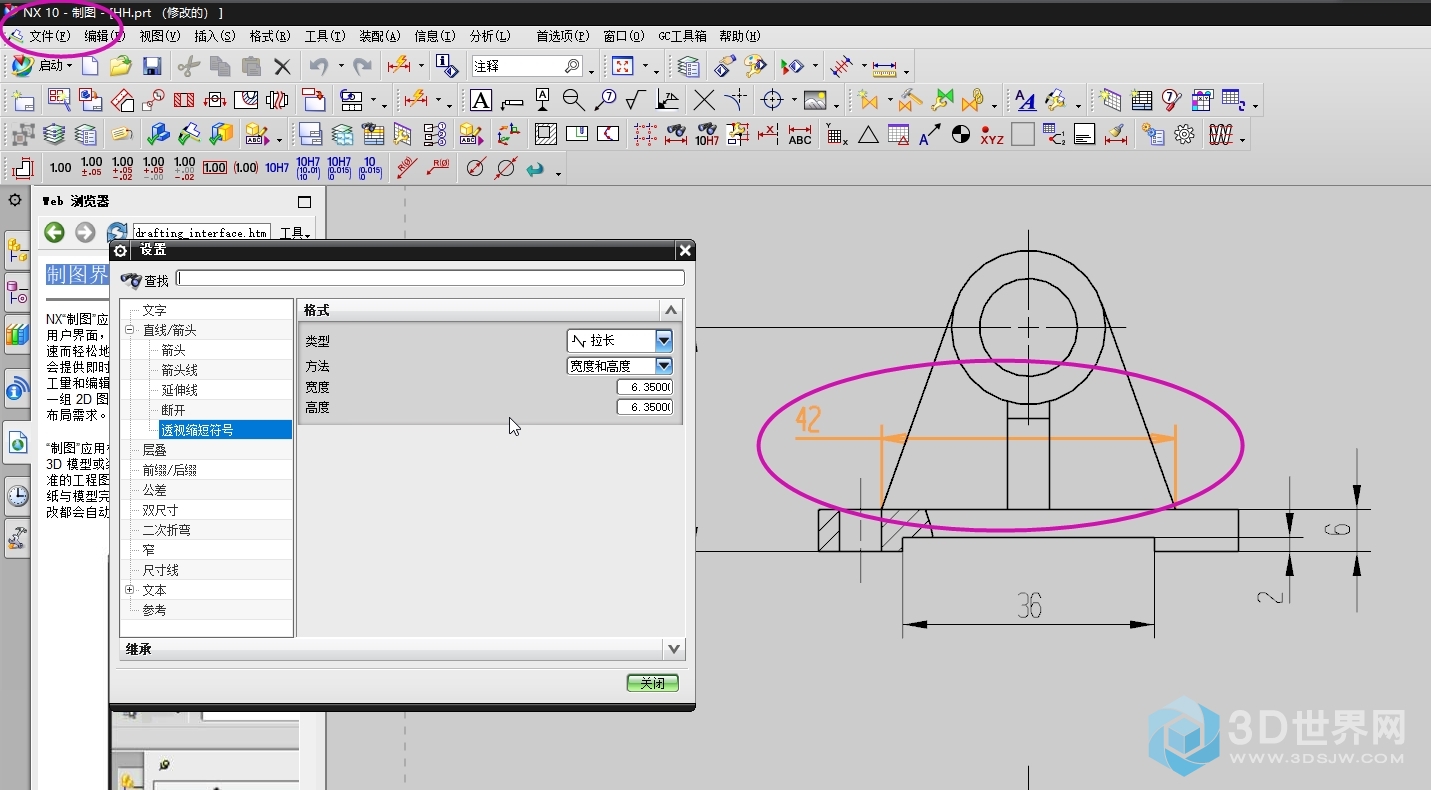Viewport: 1431px width, 790px height.
Task: Open the 格式 menu
Action: click(x=269, y=36)
